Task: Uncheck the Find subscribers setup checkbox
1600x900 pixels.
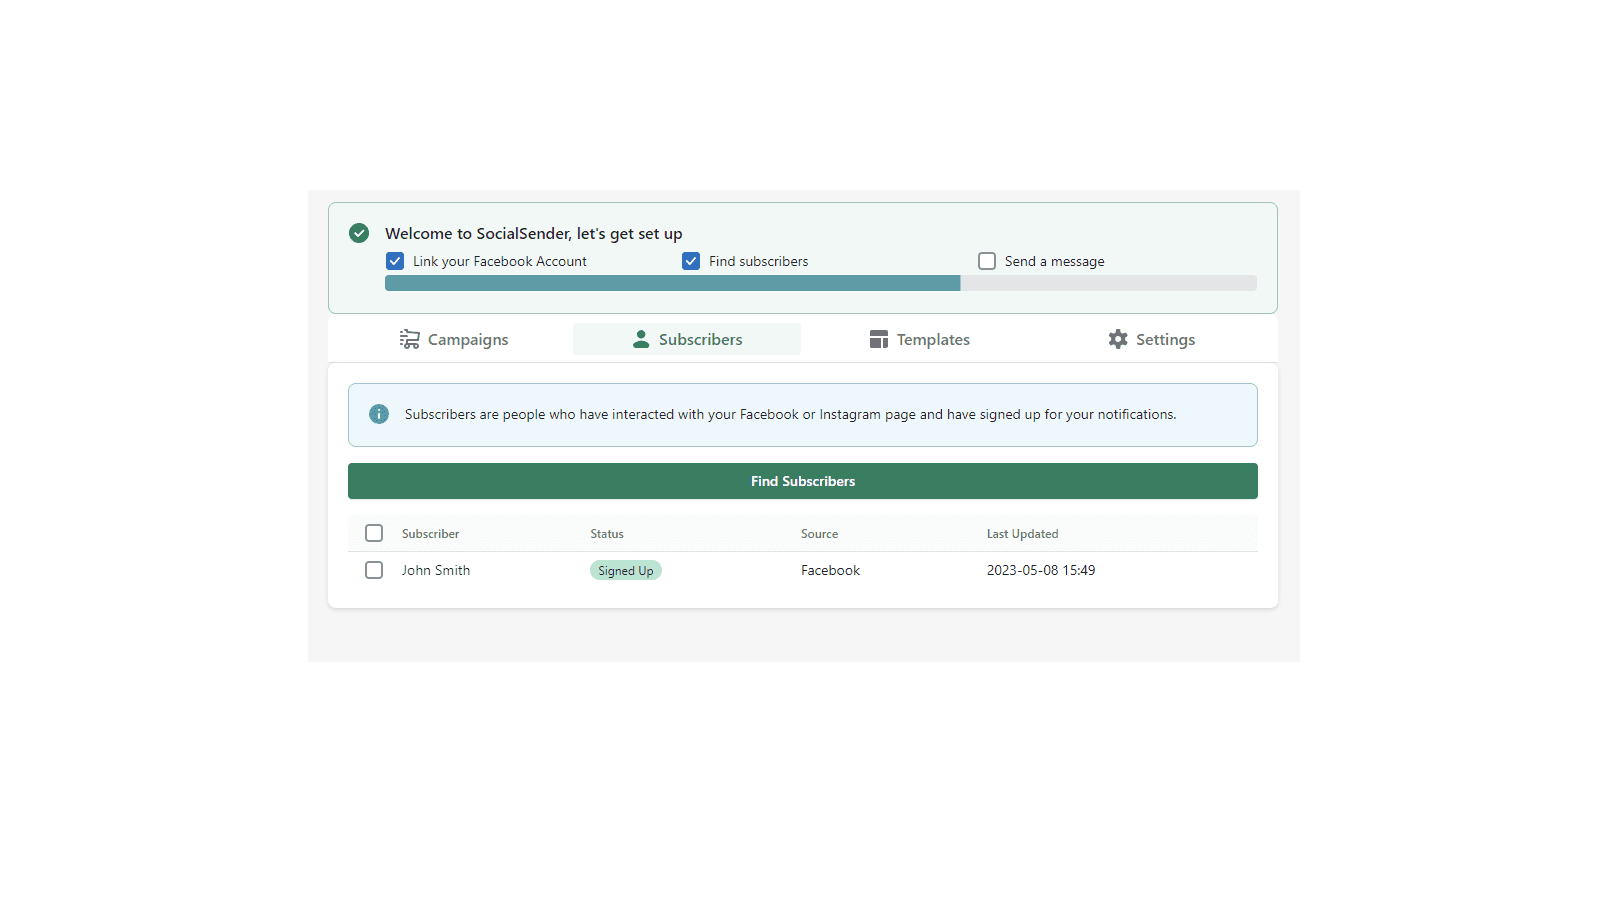Action: pyautogui.click(x=691, y=261)
